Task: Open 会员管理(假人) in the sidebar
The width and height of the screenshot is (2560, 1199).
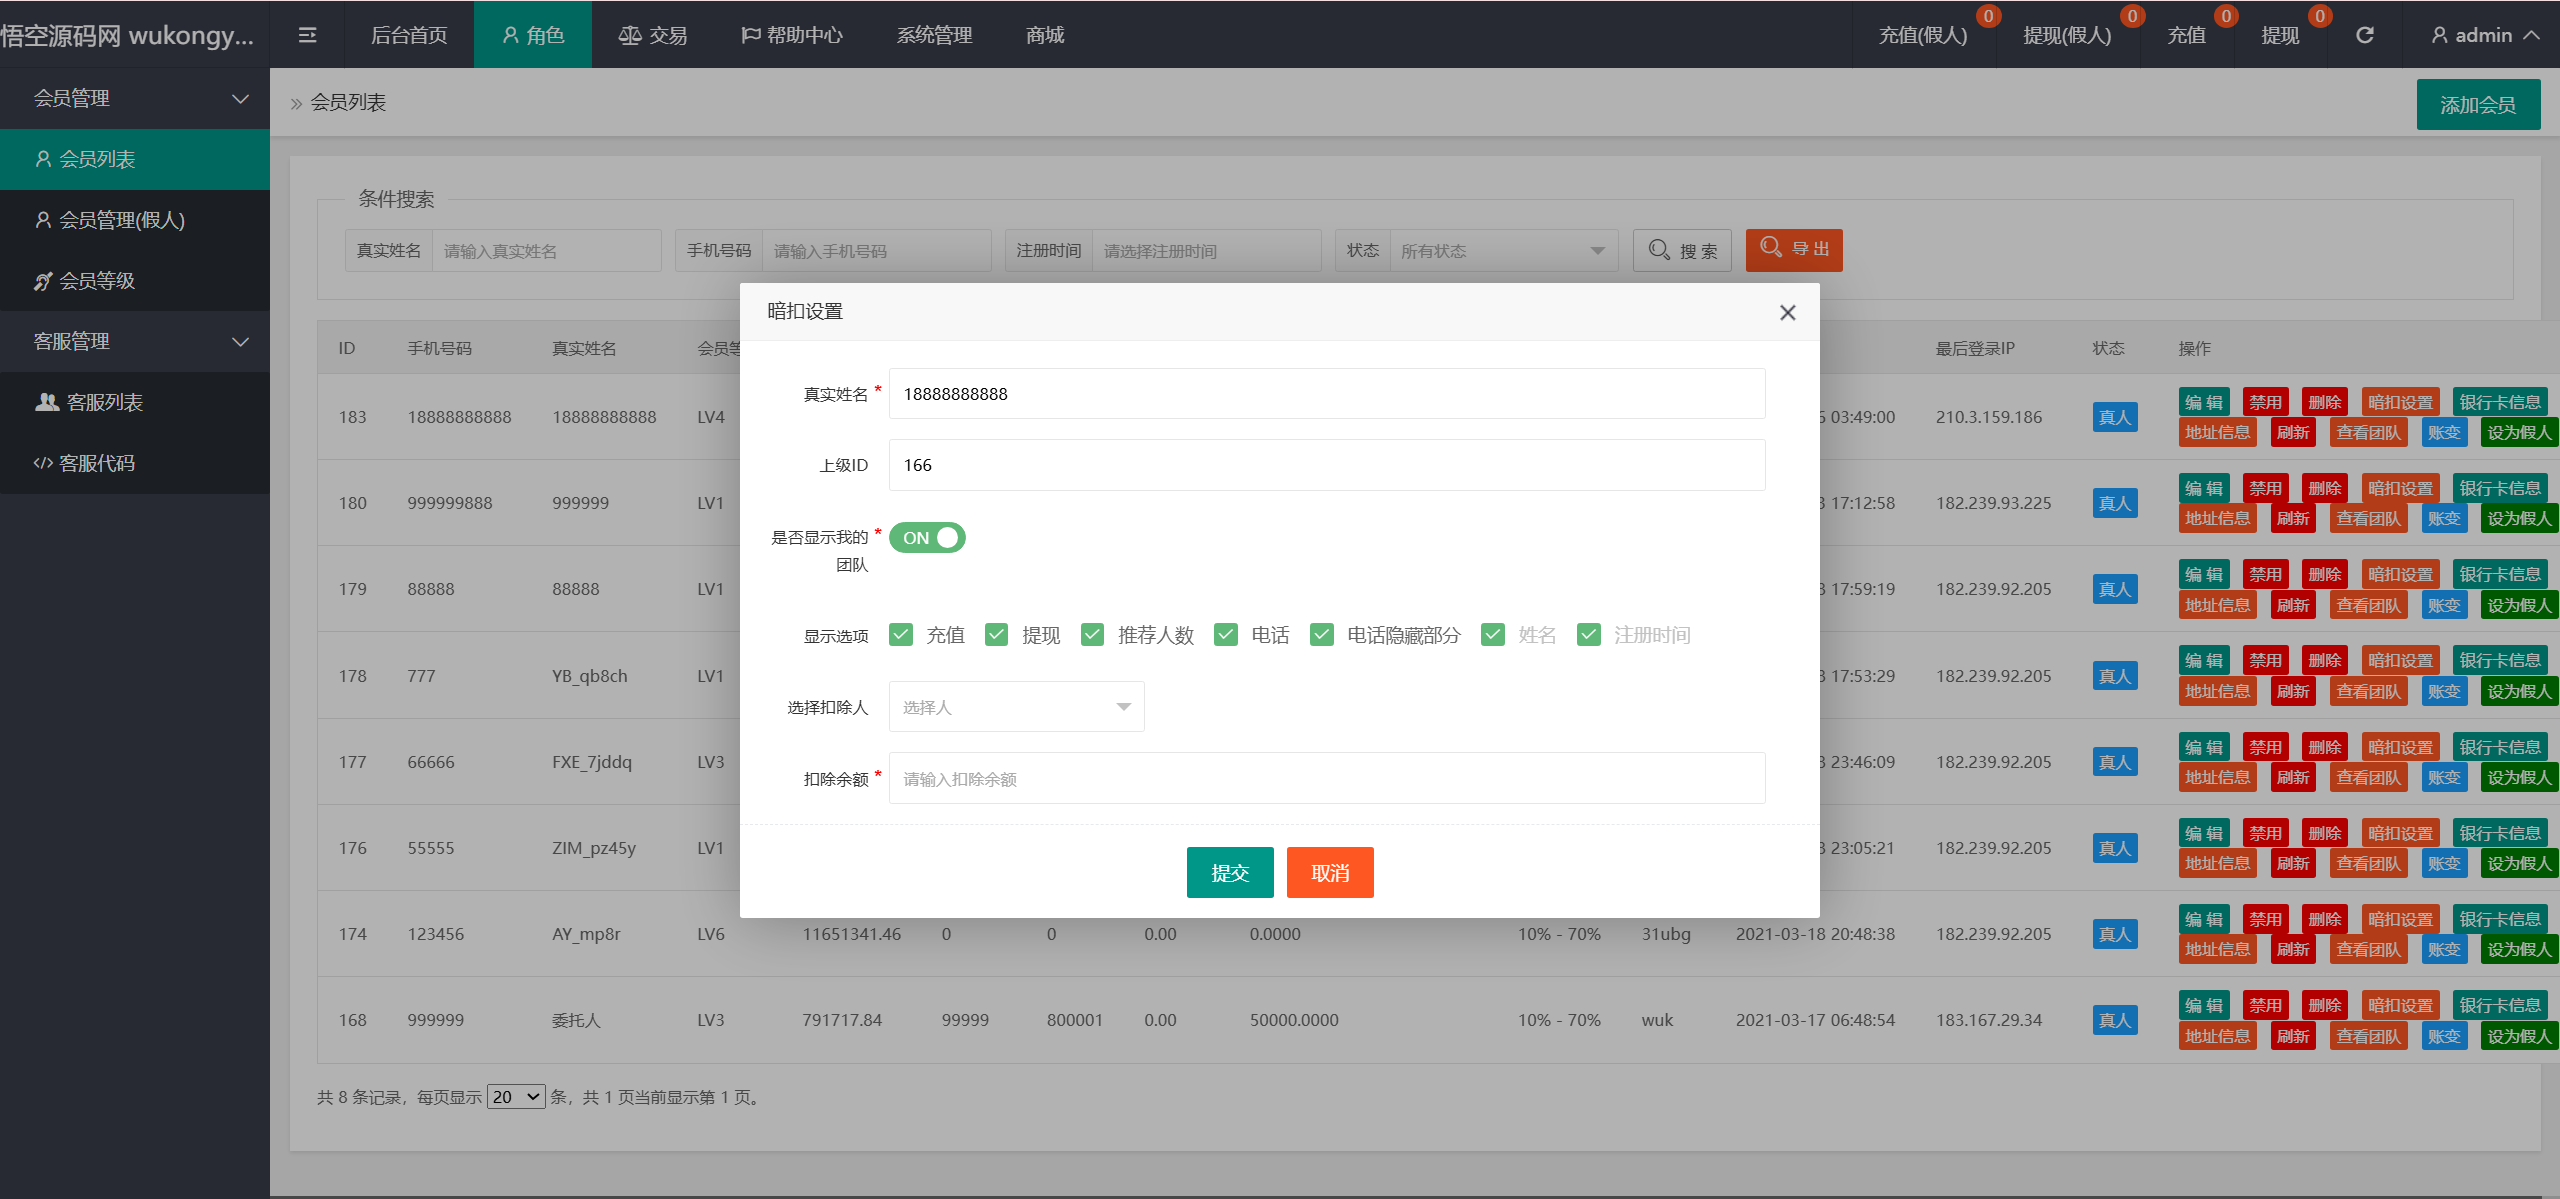Action: [122, 220]
